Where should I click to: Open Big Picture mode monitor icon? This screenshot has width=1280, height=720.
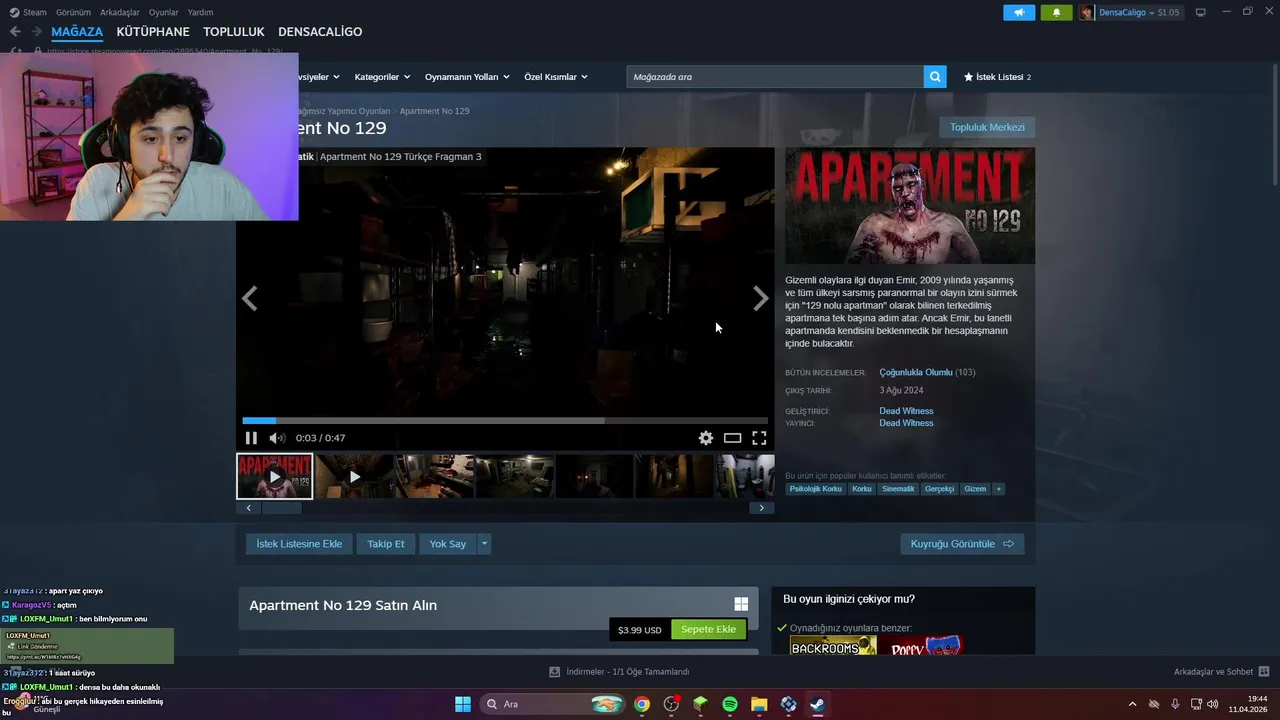1200,12
